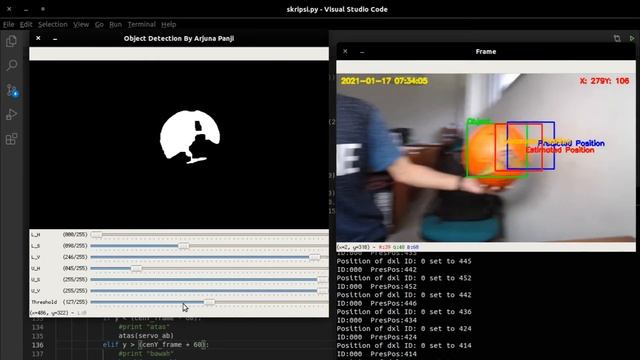
Task: Click the timestamp 2021-01-17 07:34:05 overlay
Action: pyautogui.click(x=384, y=81)
